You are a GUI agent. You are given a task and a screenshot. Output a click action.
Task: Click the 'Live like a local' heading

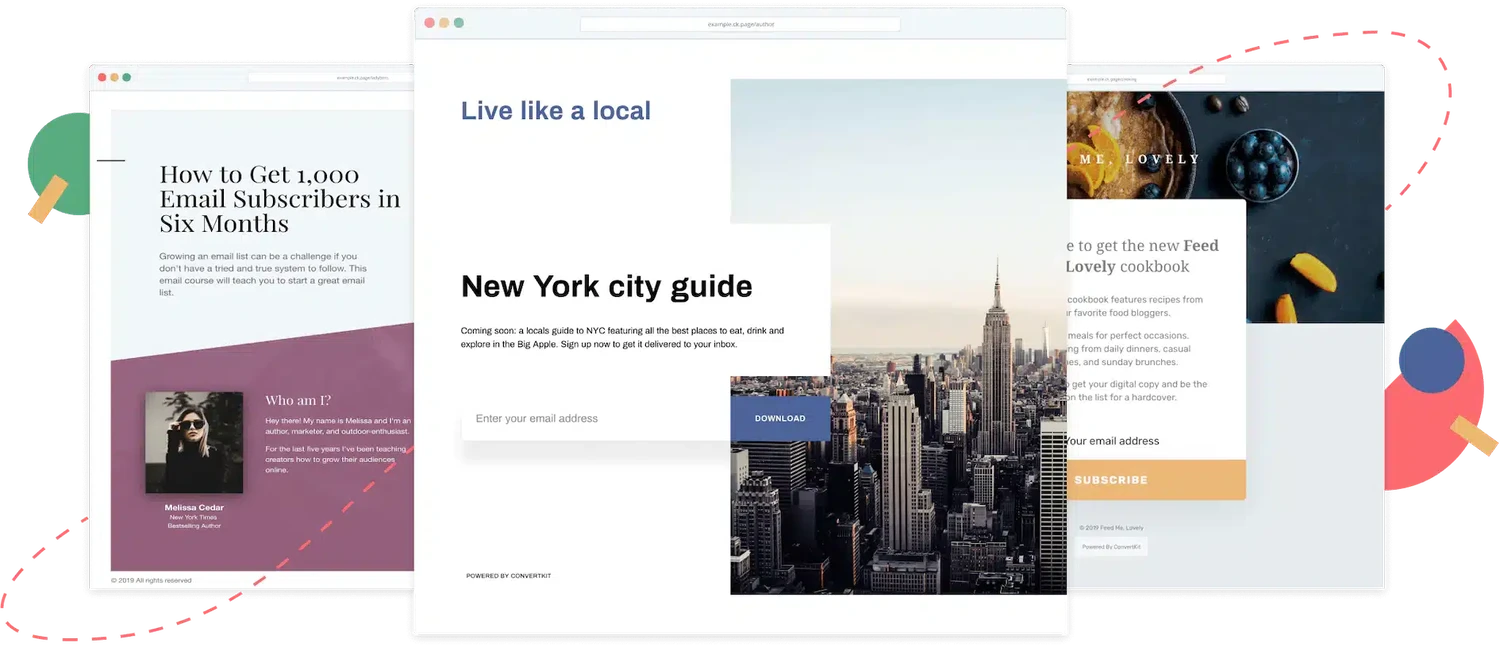(556, 111)
